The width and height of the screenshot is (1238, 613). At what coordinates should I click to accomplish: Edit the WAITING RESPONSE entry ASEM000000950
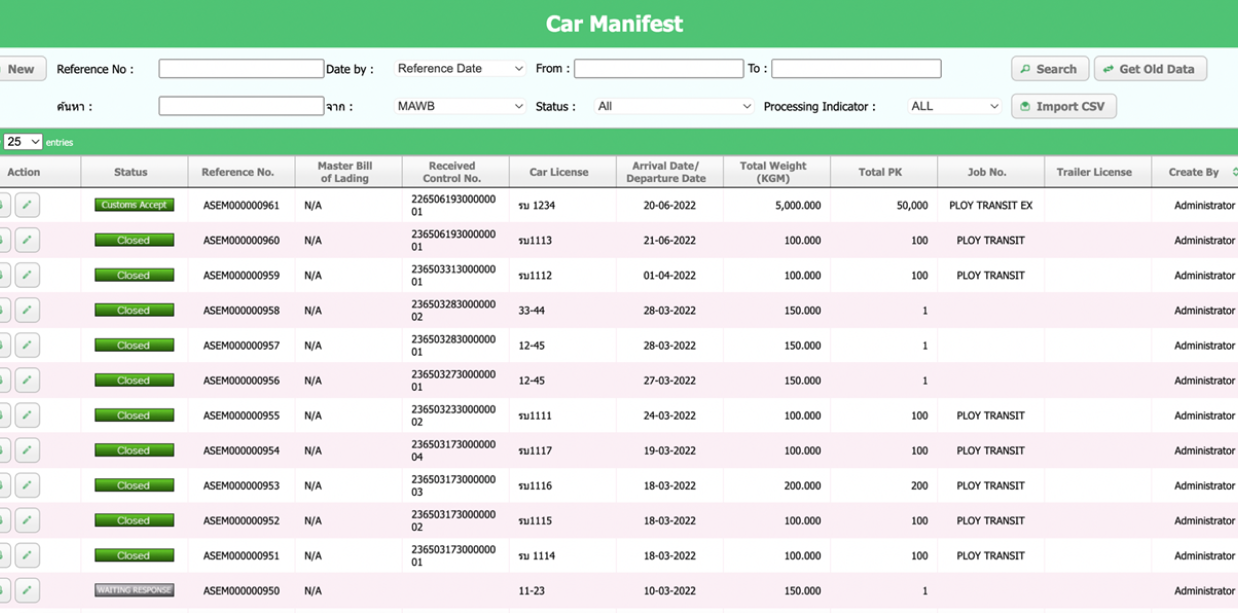pos(27,590)
